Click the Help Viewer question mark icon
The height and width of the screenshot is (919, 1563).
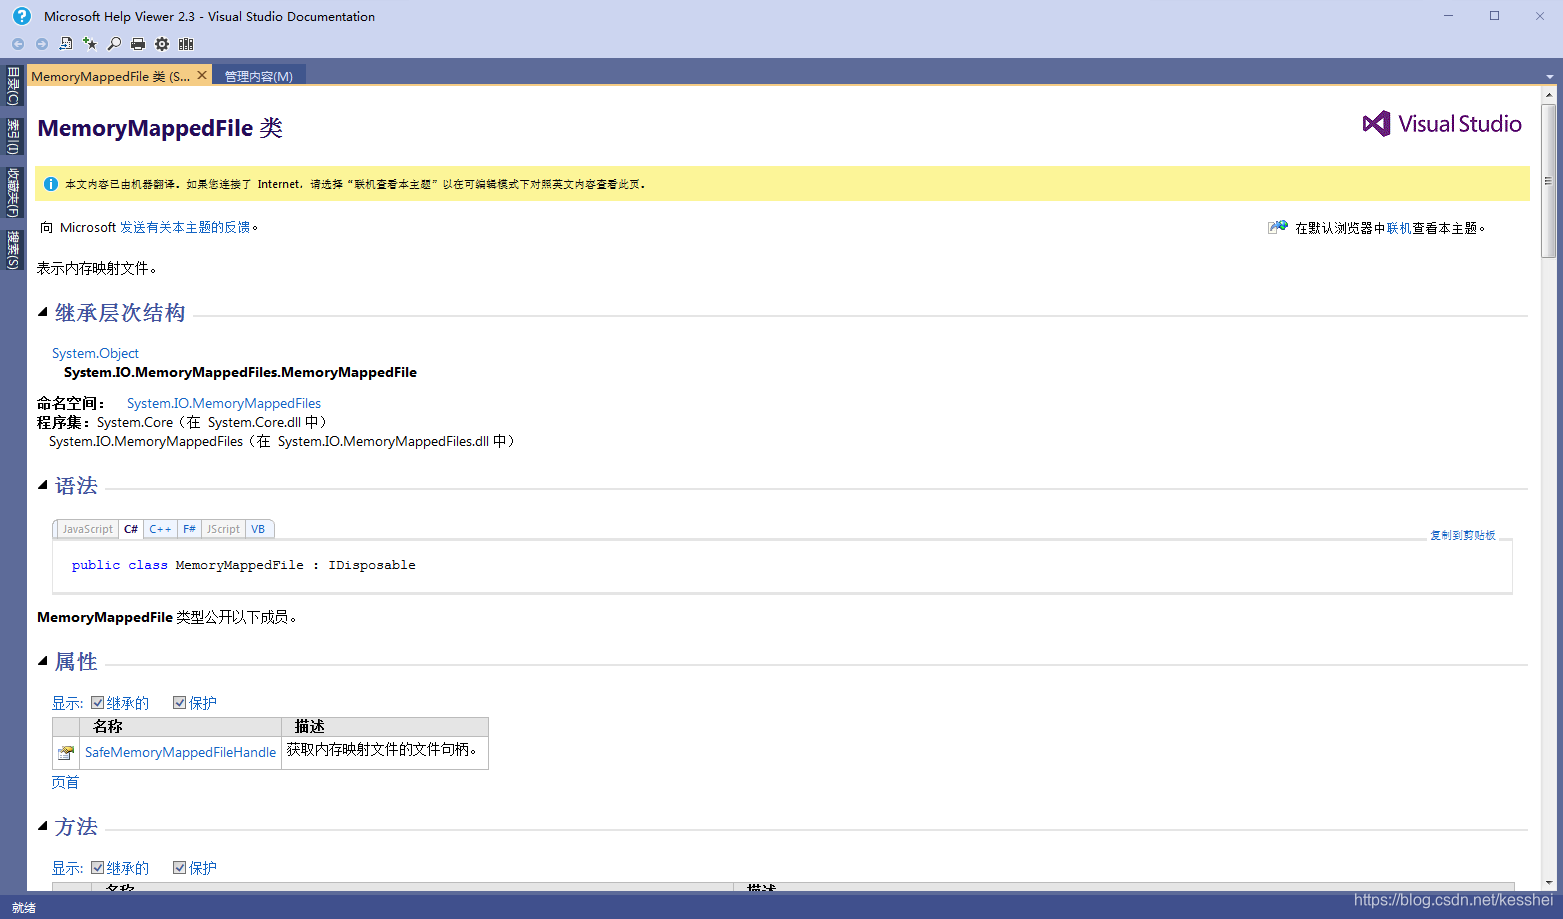click(x=22, y=16)
